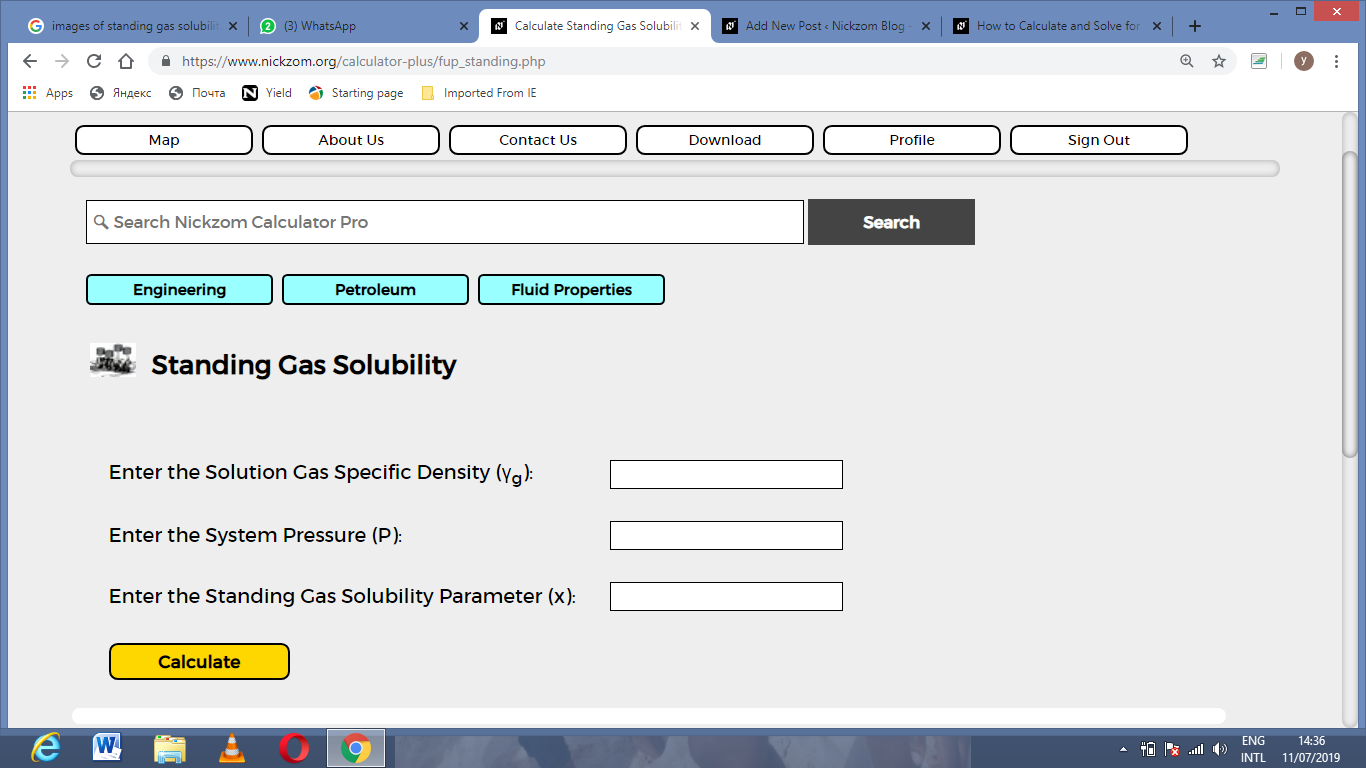Open the Apps bookmarks shortcut
Image resolution: width=1366 pixels, height=768 pixels.
47,93
